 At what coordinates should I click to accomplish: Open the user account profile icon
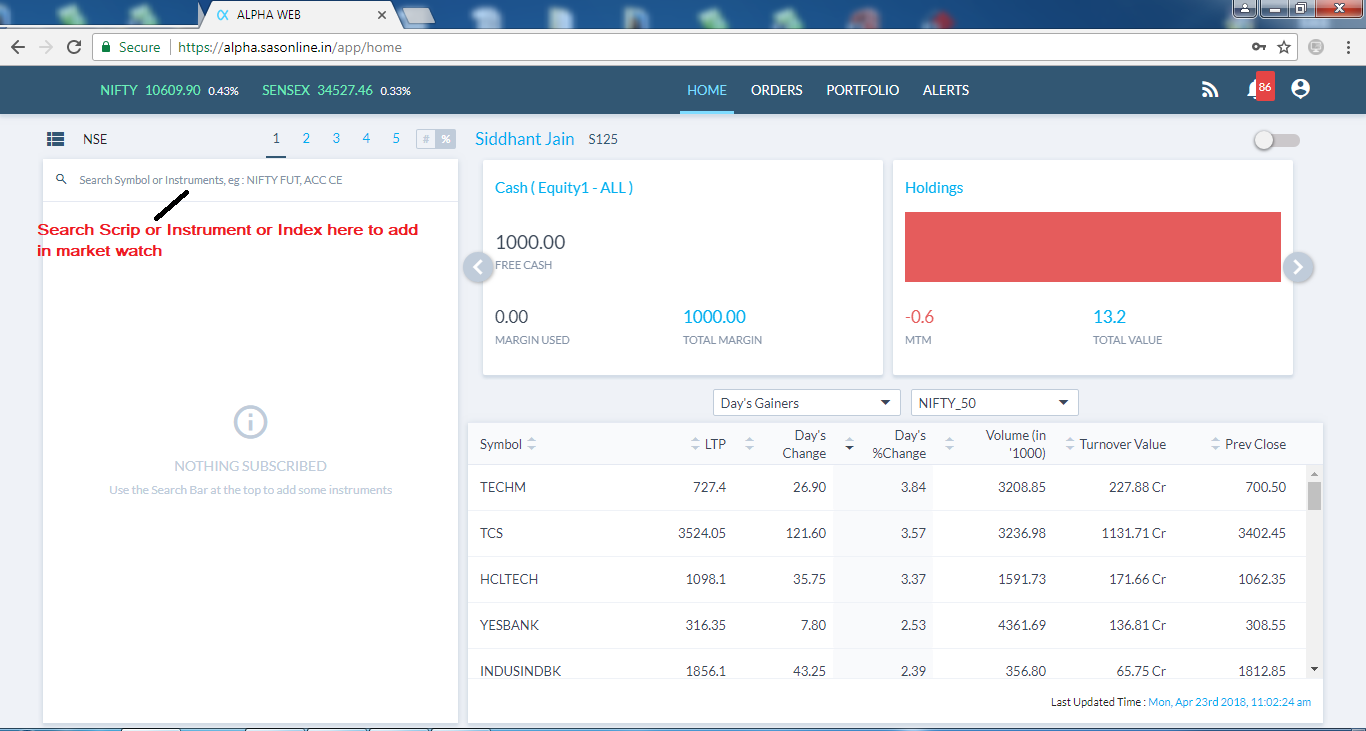1300,89
